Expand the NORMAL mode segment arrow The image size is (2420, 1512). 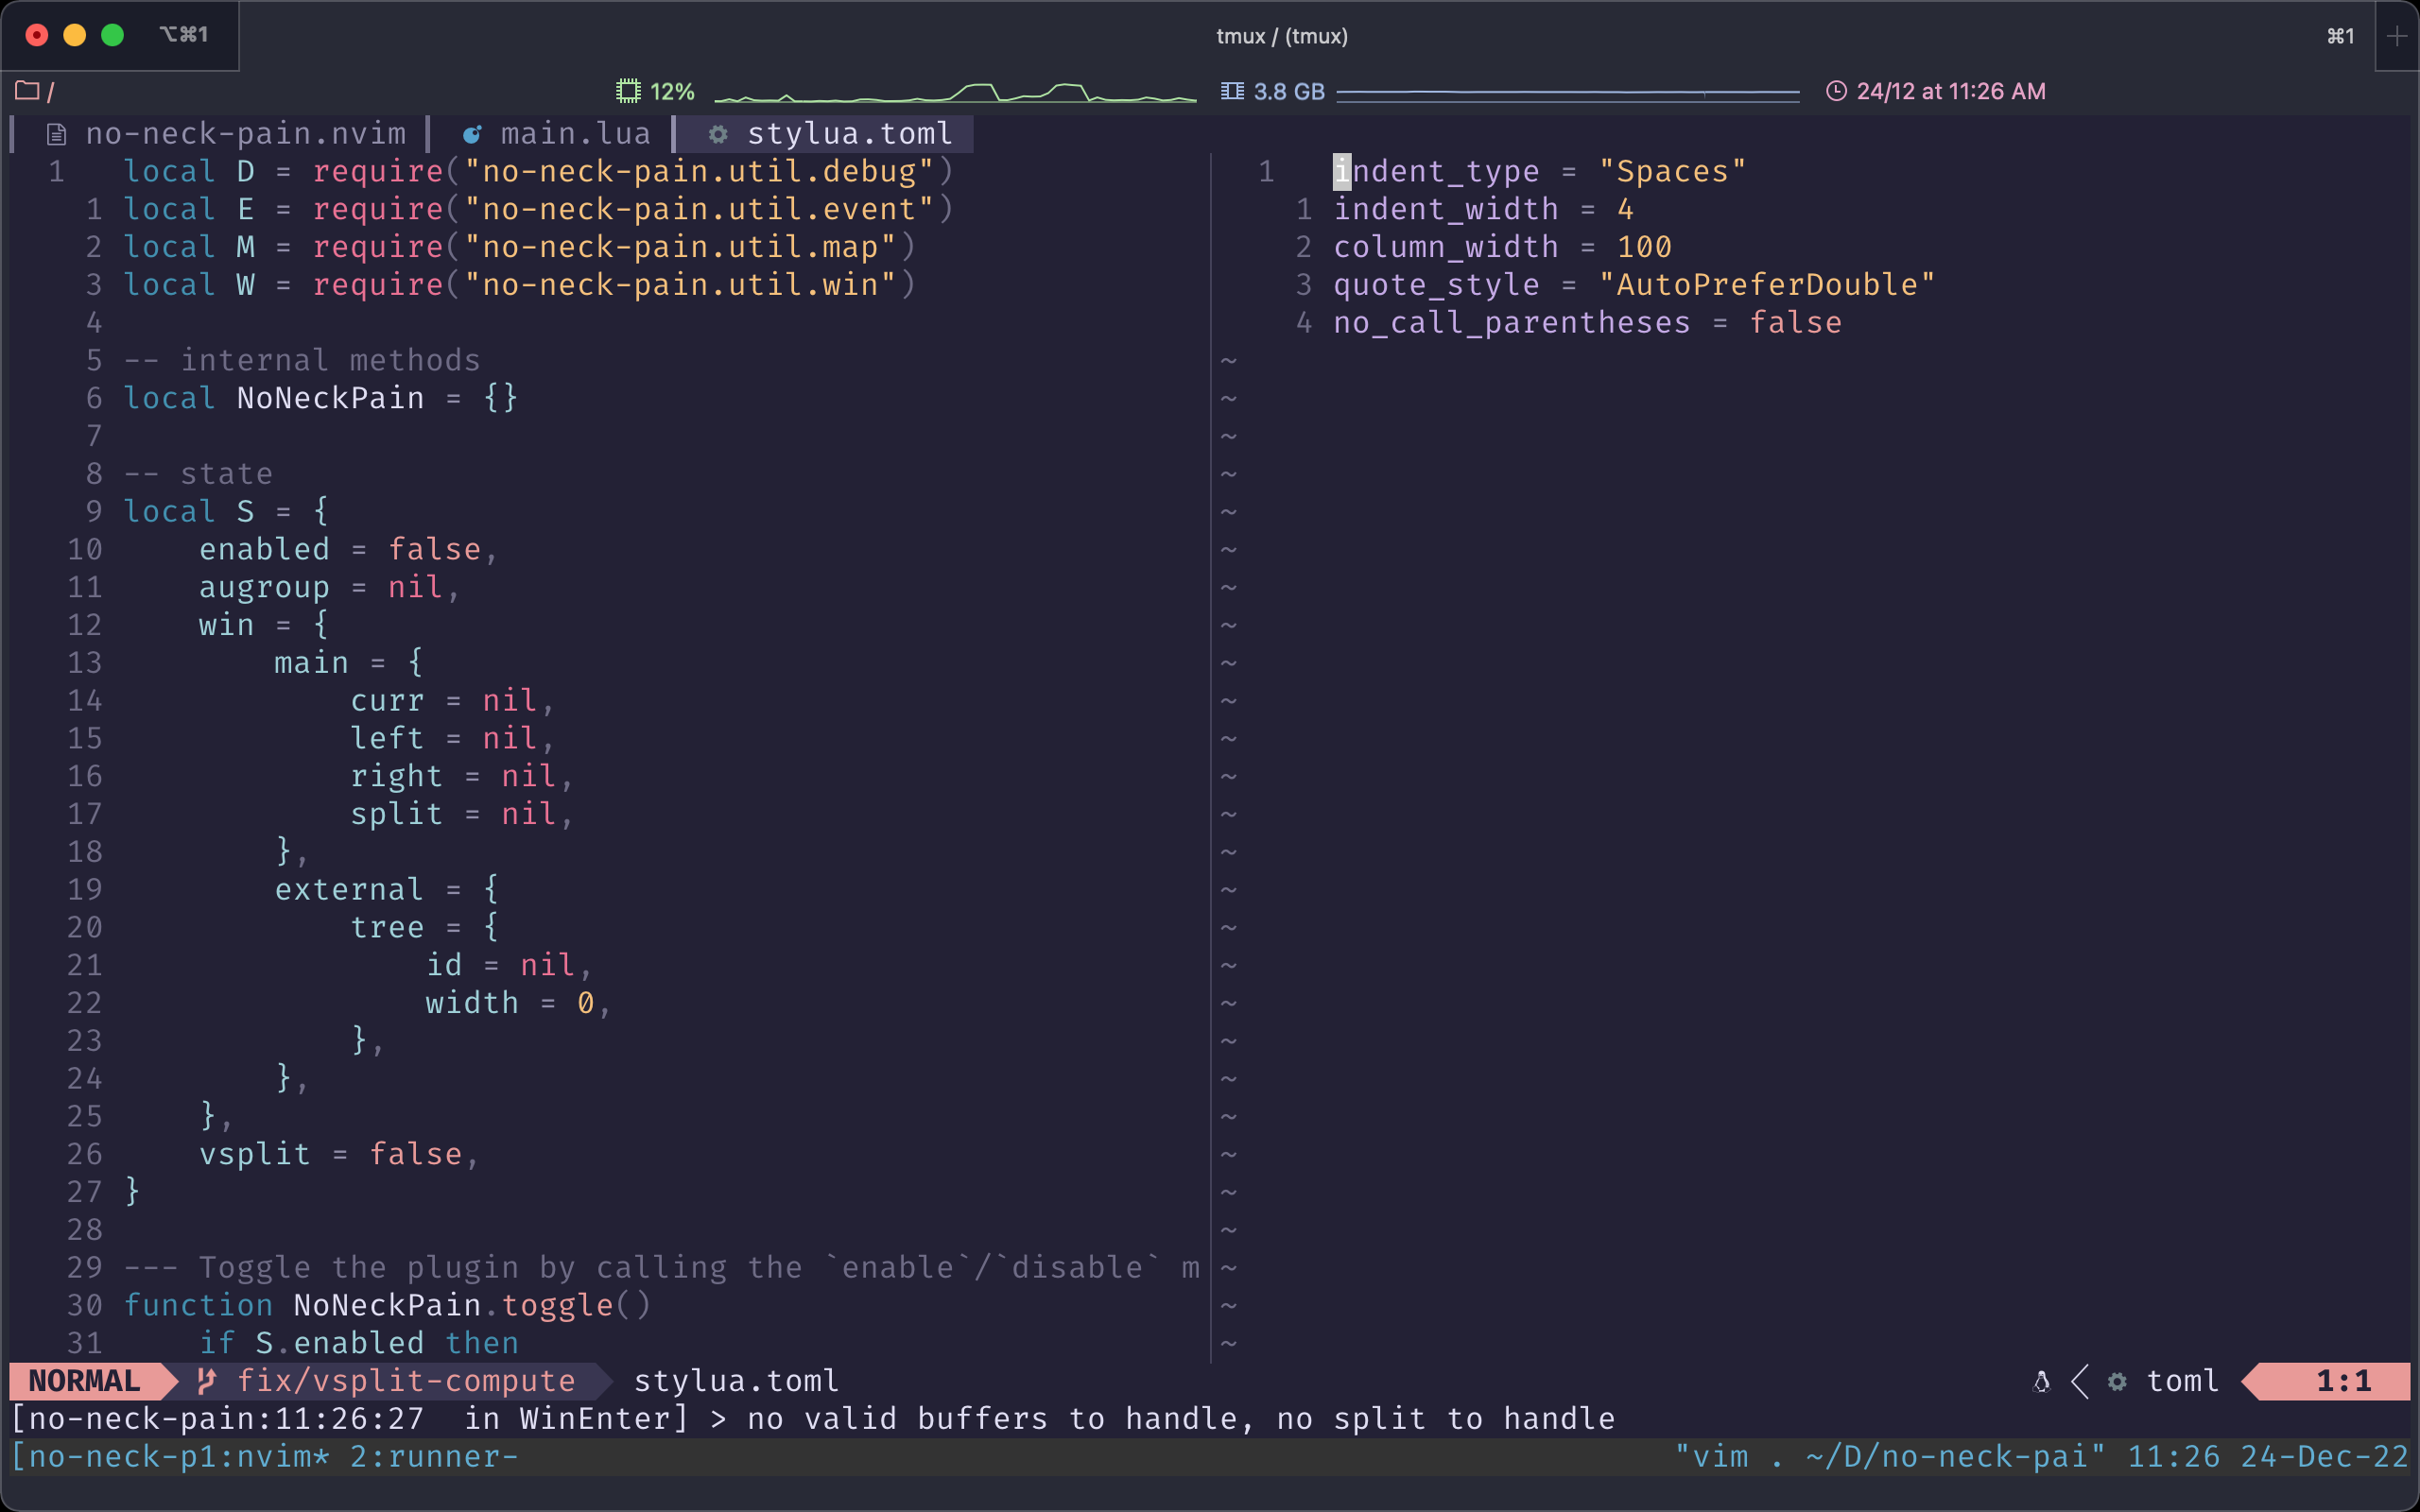pos(168,1381)
